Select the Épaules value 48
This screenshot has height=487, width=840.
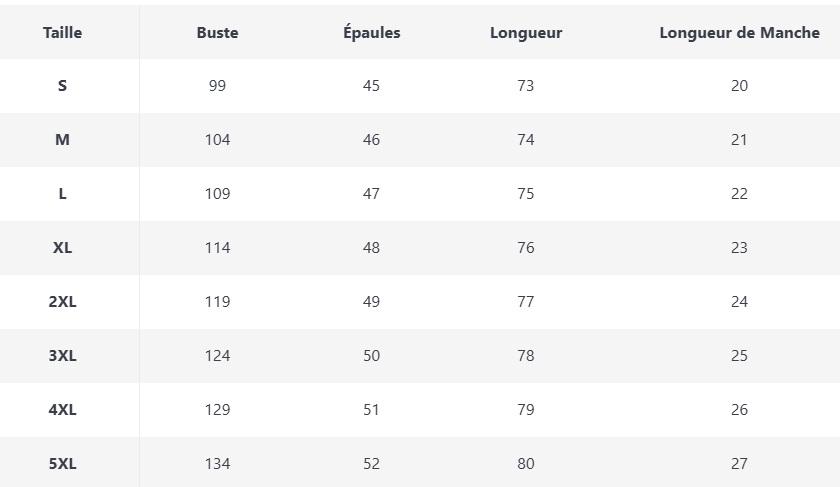pyautogui.click(x=371, y=248)
